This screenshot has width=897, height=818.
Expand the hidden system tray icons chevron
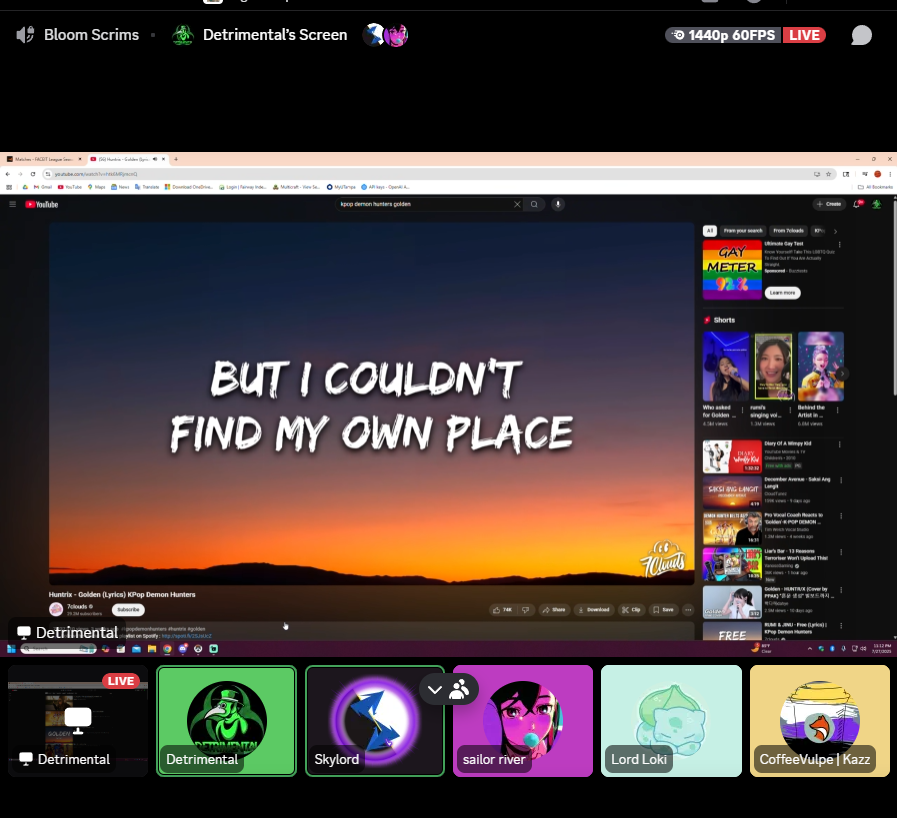click(809, 649)
